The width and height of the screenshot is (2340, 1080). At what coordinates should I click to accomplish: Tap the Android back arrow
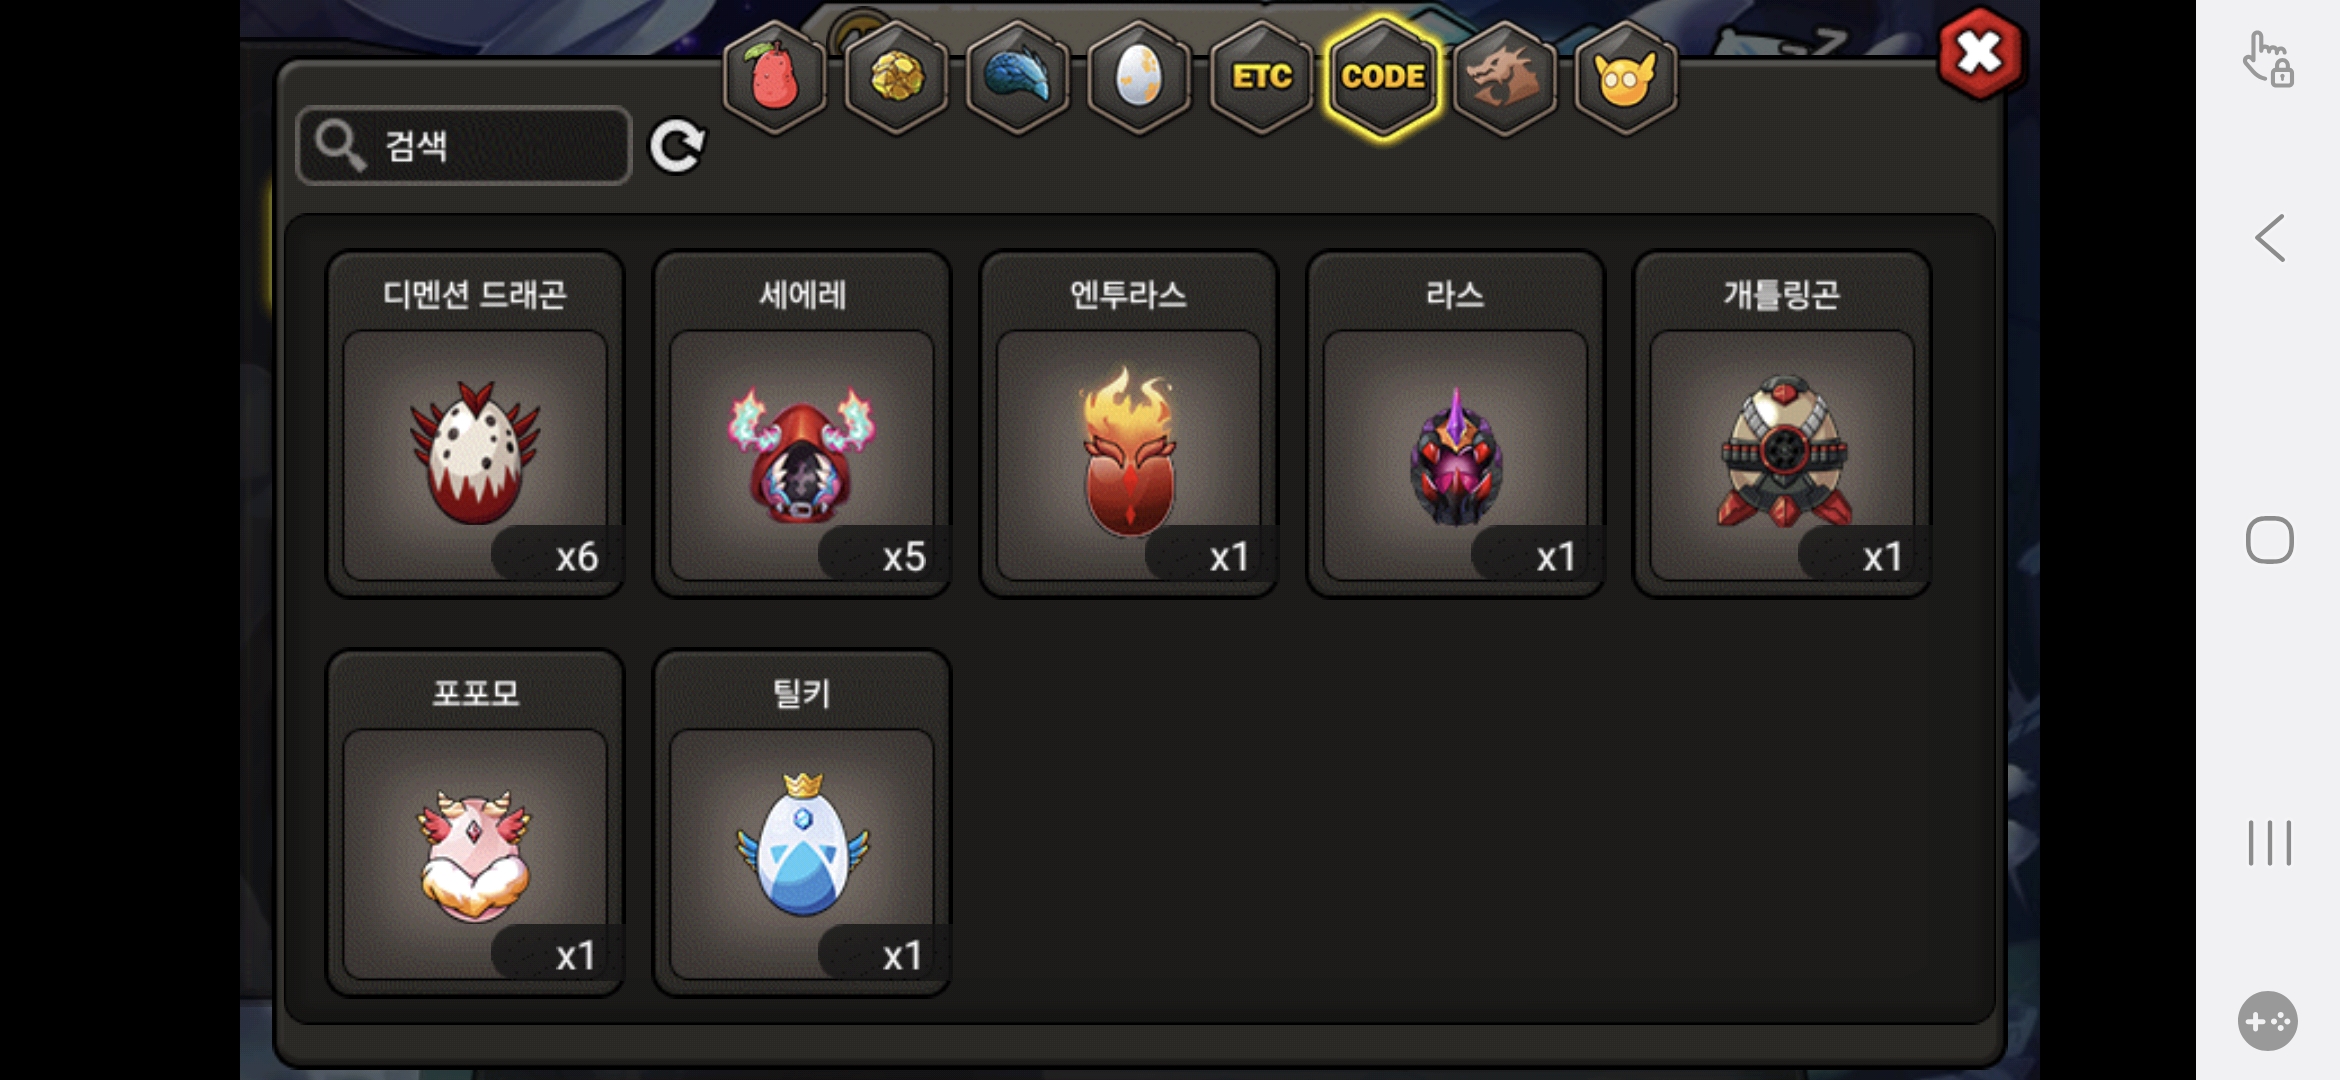(x=2270, y=238)
